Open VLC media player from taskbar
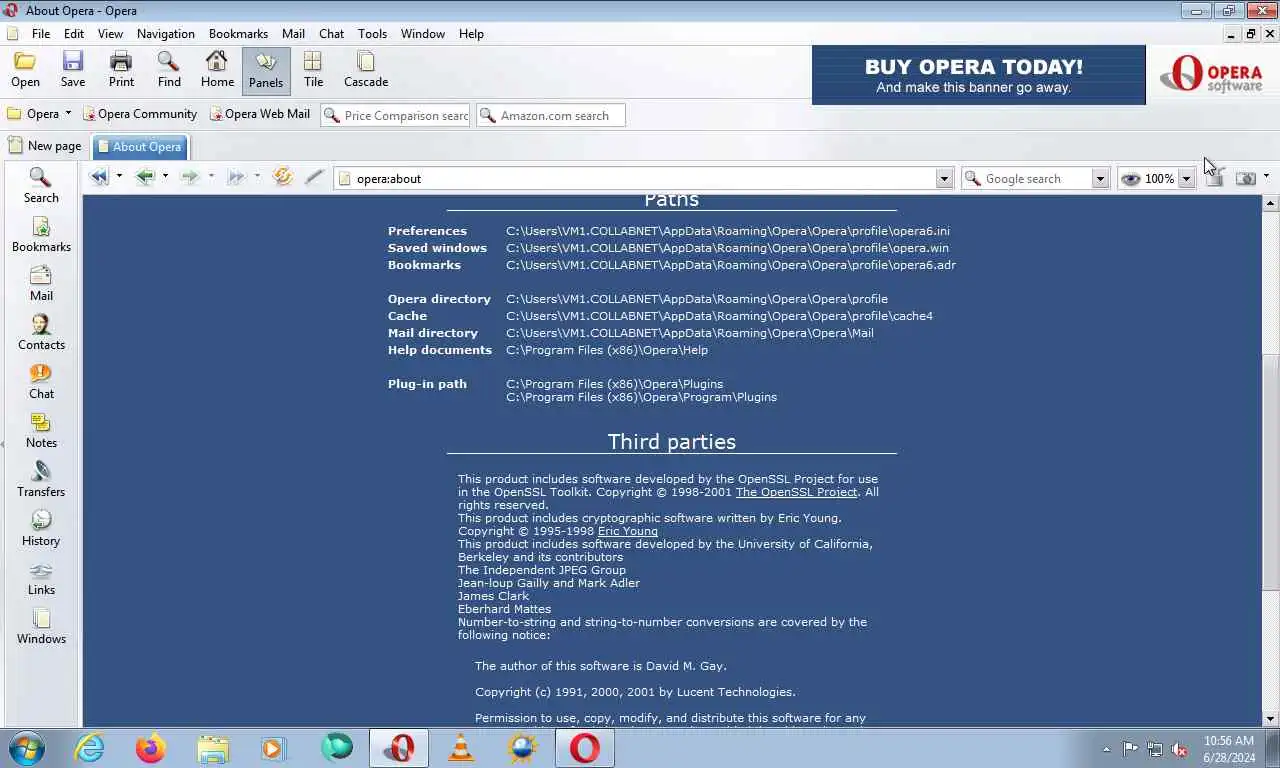 (x=460, y=747)
